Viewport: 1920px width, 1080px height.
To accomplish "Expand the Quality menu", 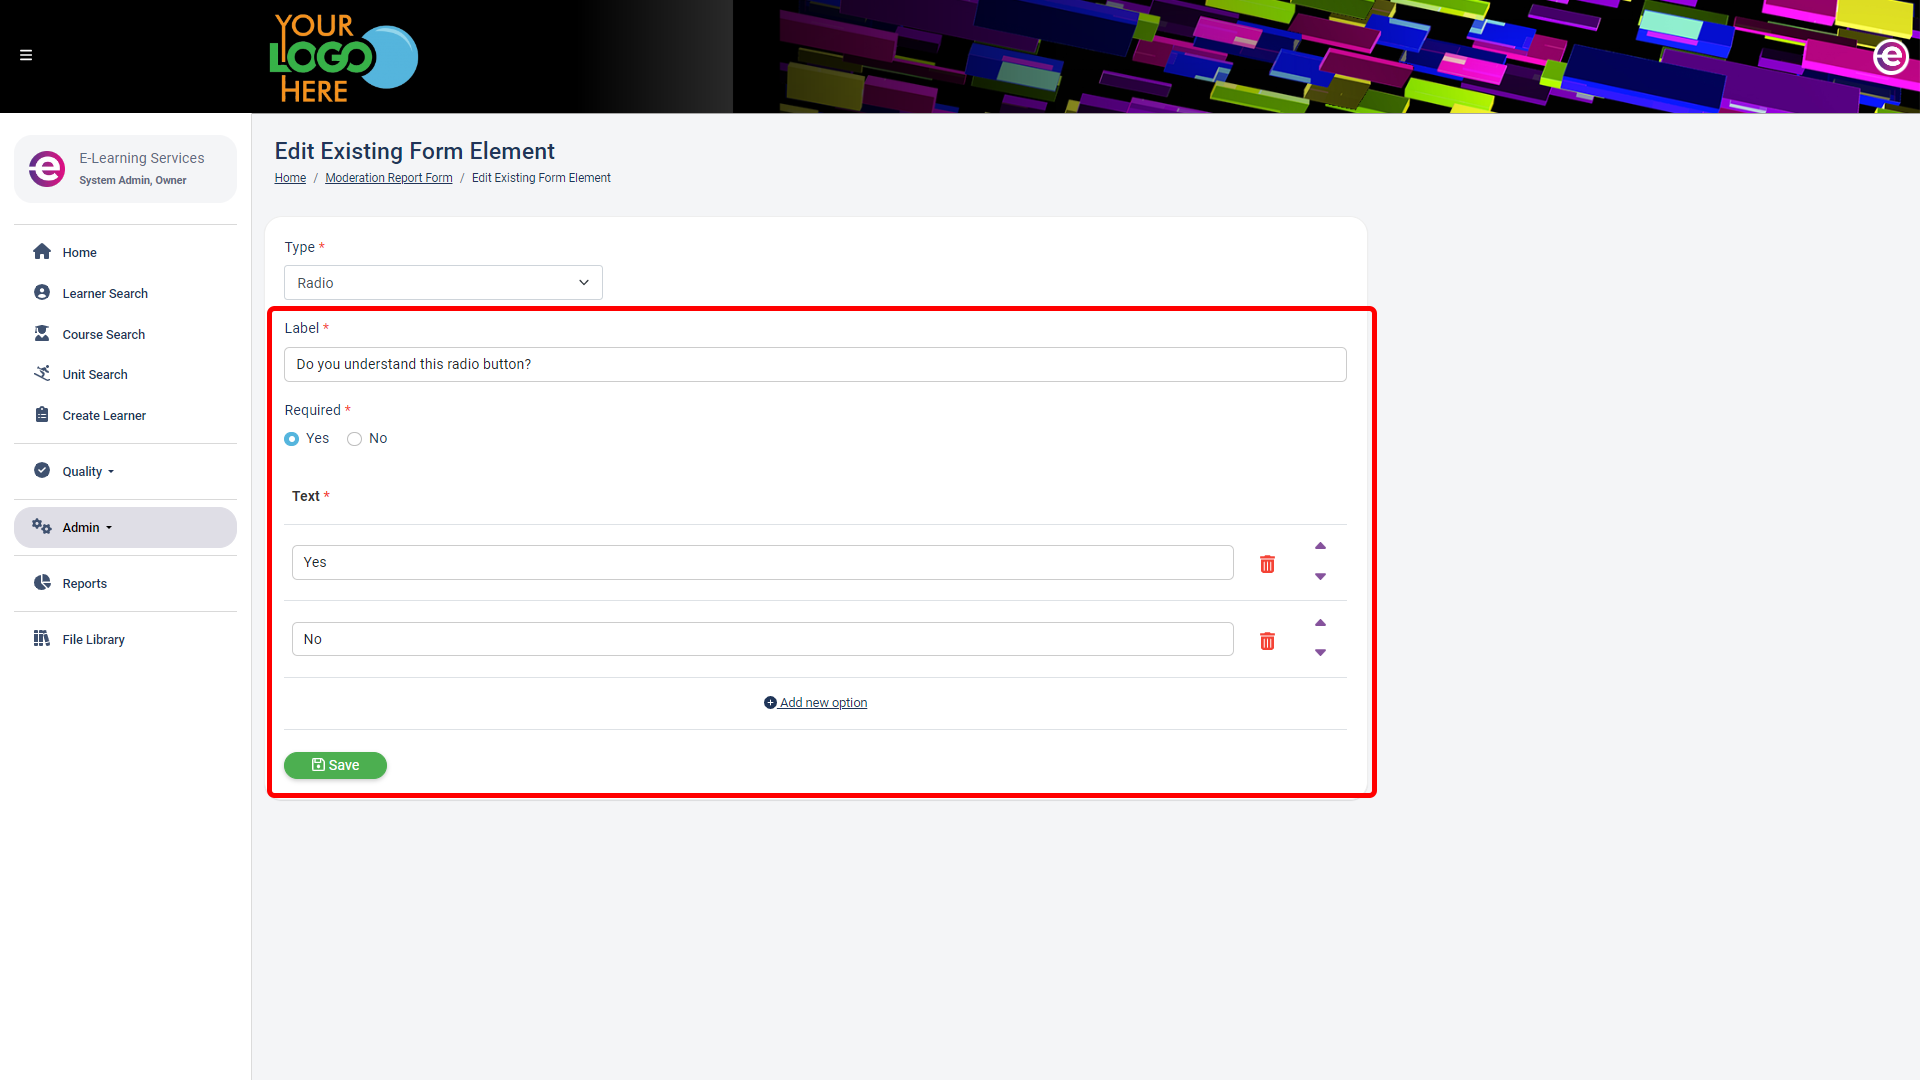I will pos(88,472).
